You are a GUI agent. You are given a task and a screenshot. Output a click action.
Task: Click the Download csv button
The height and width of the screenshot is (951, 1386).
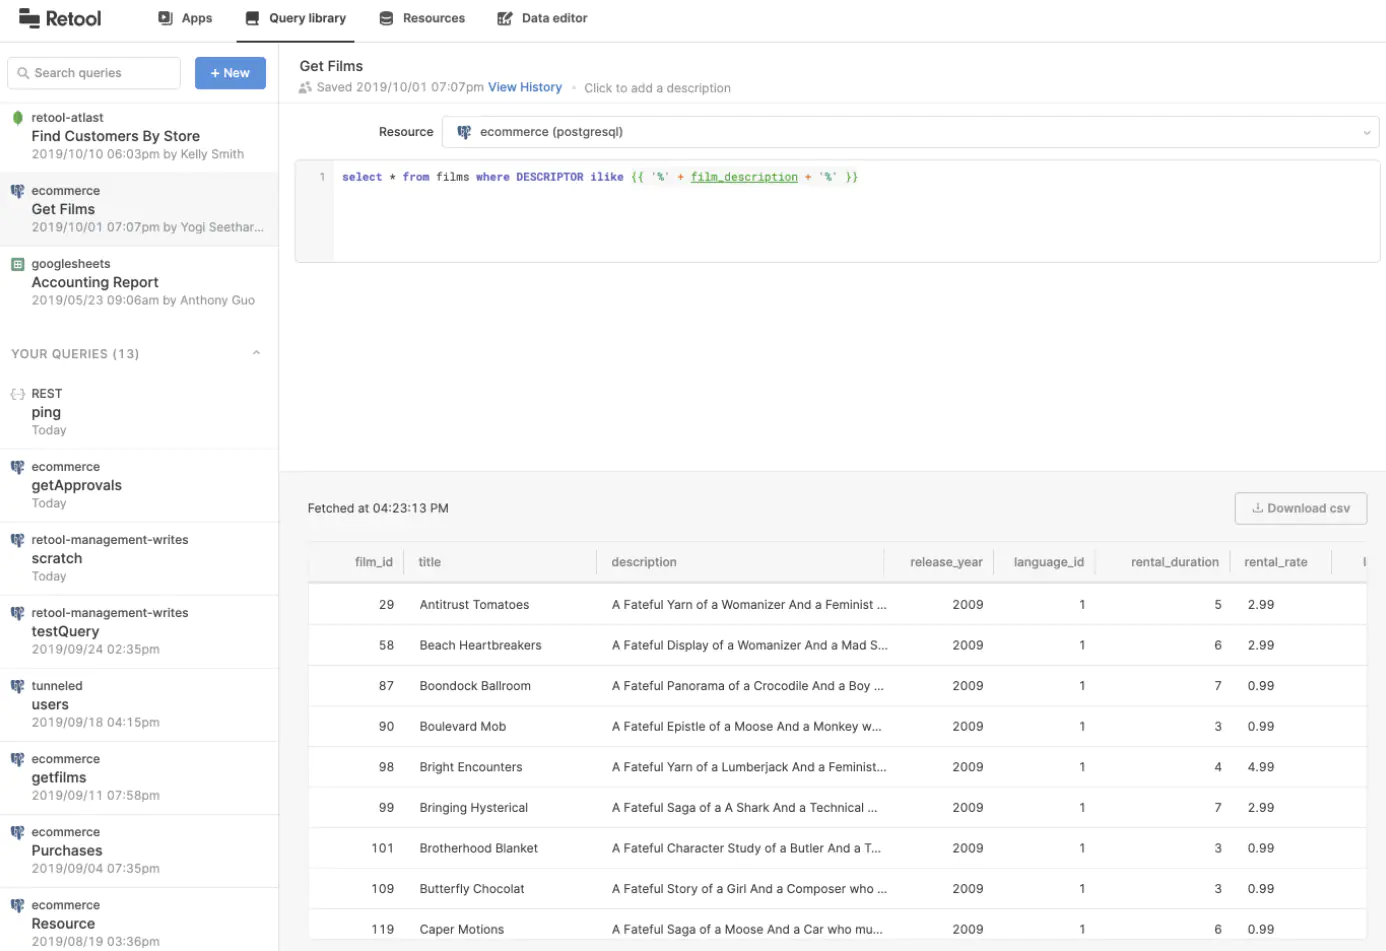pyautogui.click(x=1301, y=508)
